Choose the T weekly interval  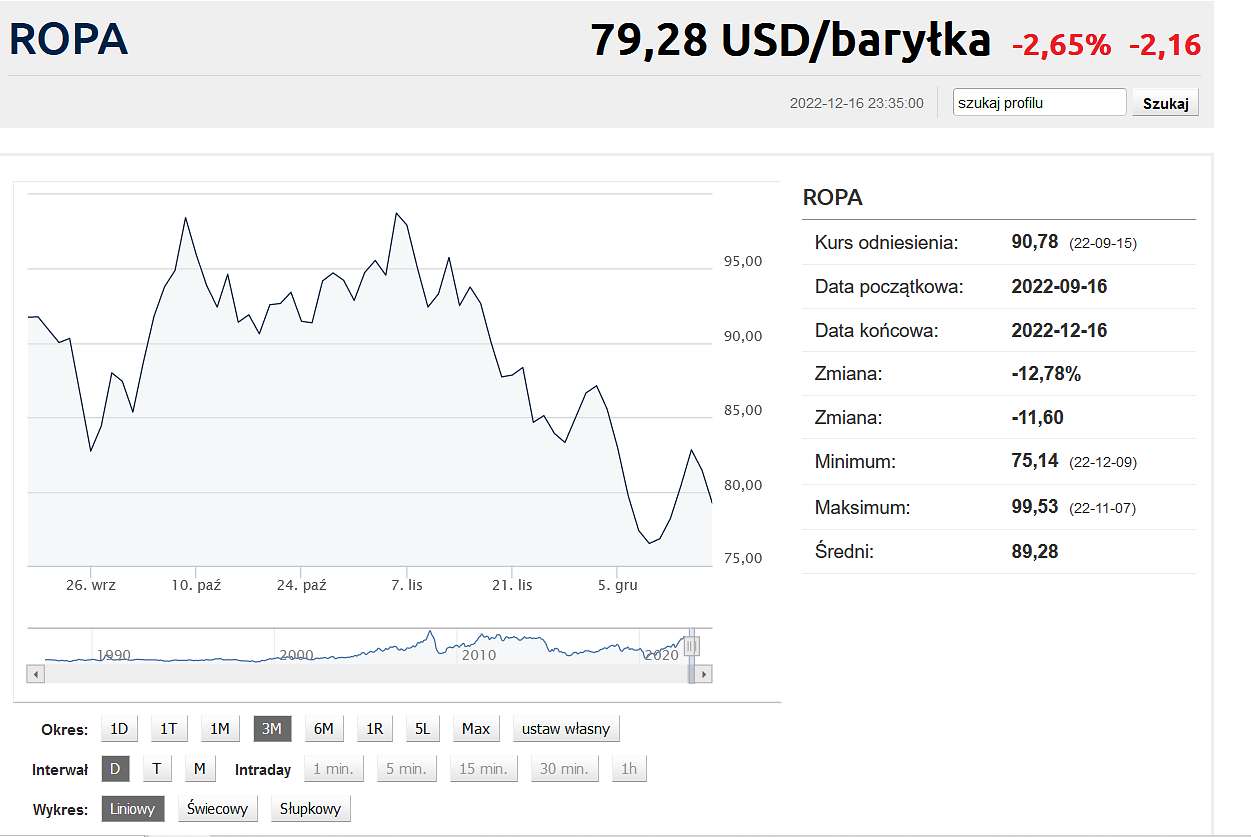coord(157,769)
